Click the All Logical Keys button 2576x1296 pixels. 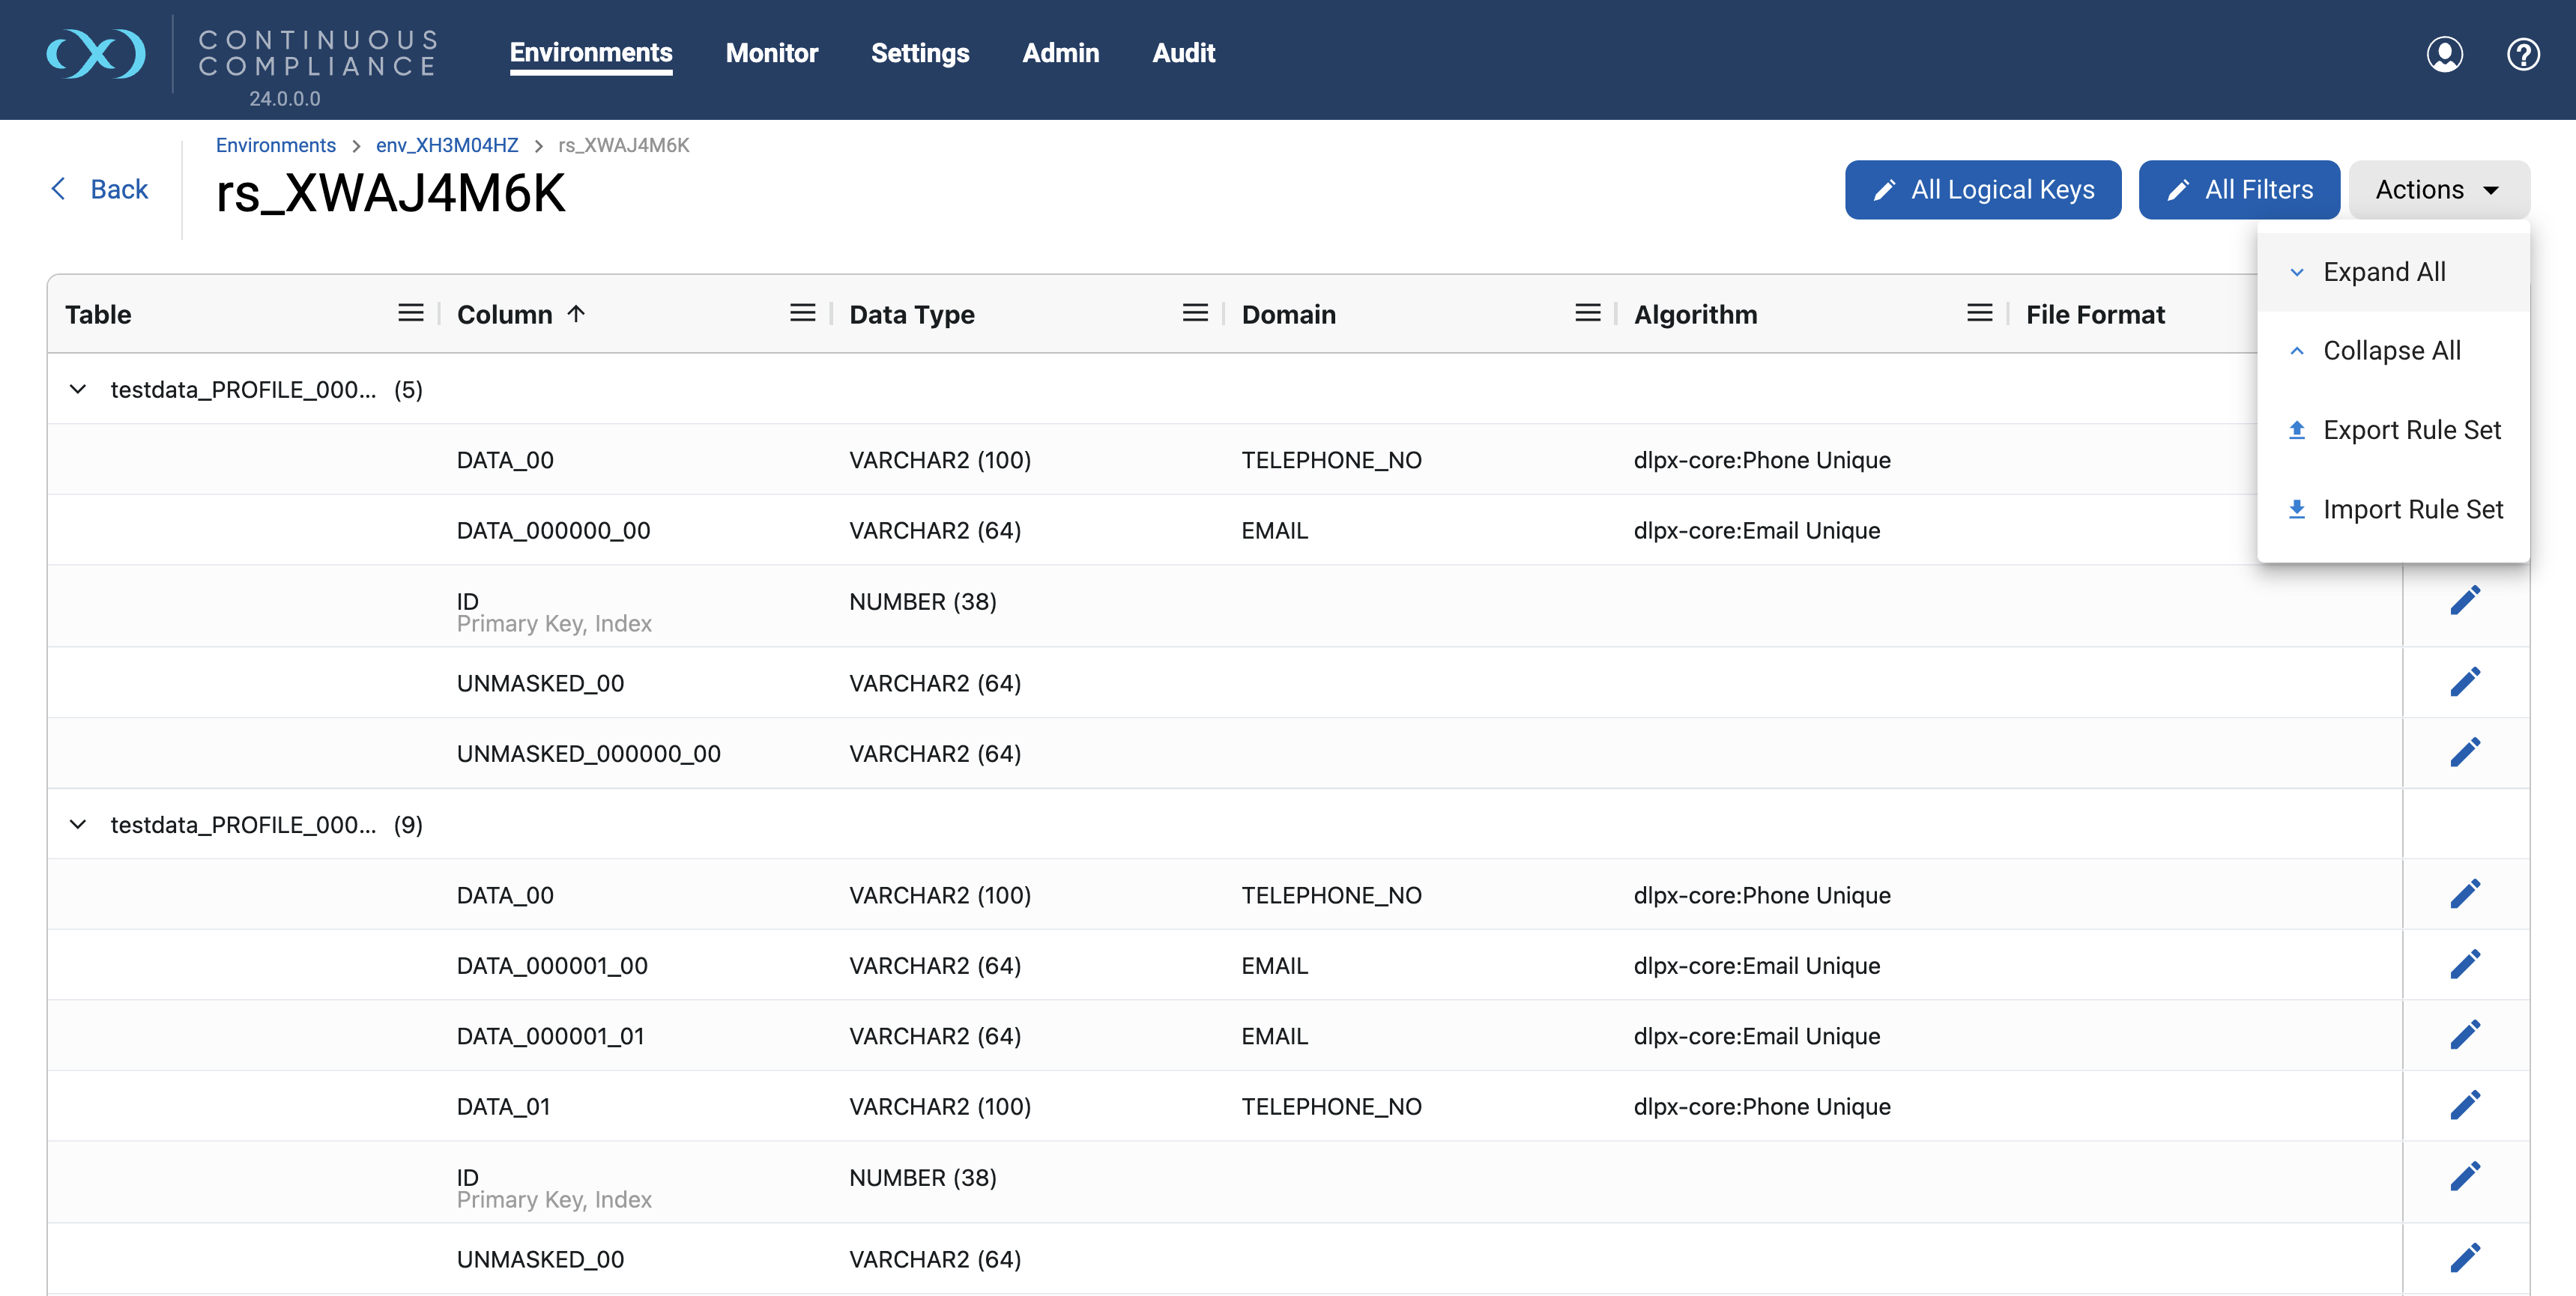pos(1982,190)
